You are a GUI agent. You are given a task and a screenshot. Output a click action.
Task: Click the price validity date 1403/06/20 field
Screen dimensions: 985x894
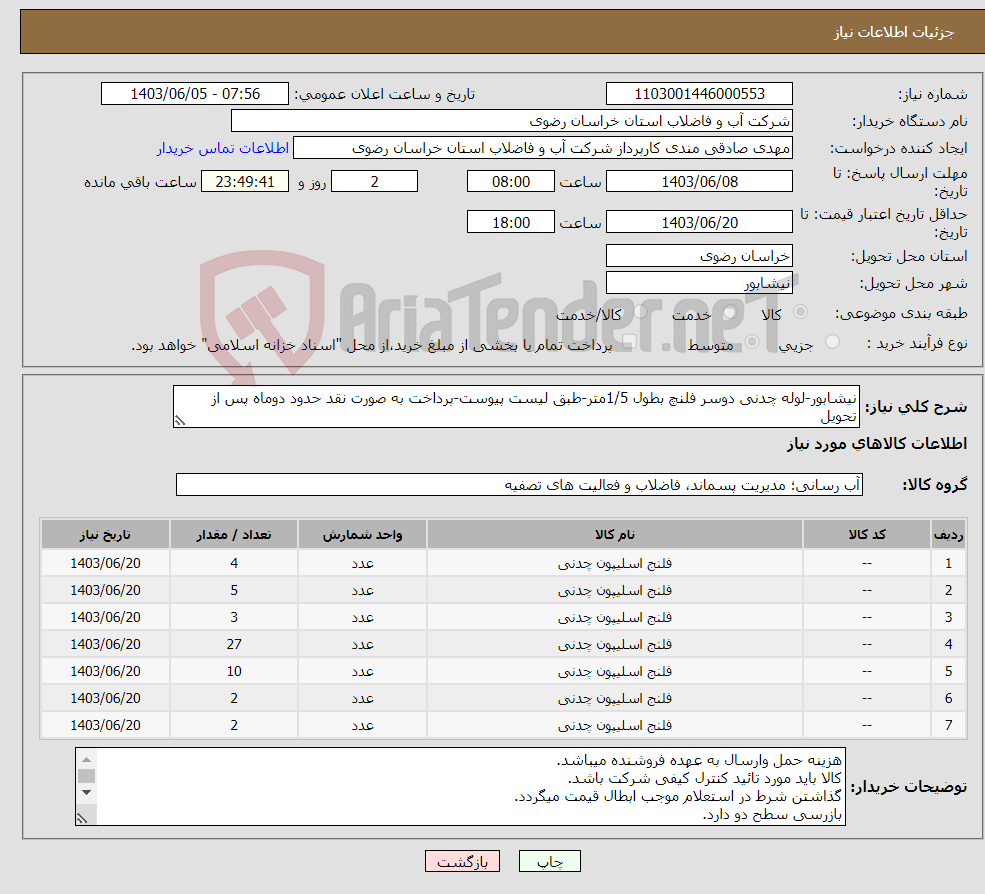click(x=699, y=222)
